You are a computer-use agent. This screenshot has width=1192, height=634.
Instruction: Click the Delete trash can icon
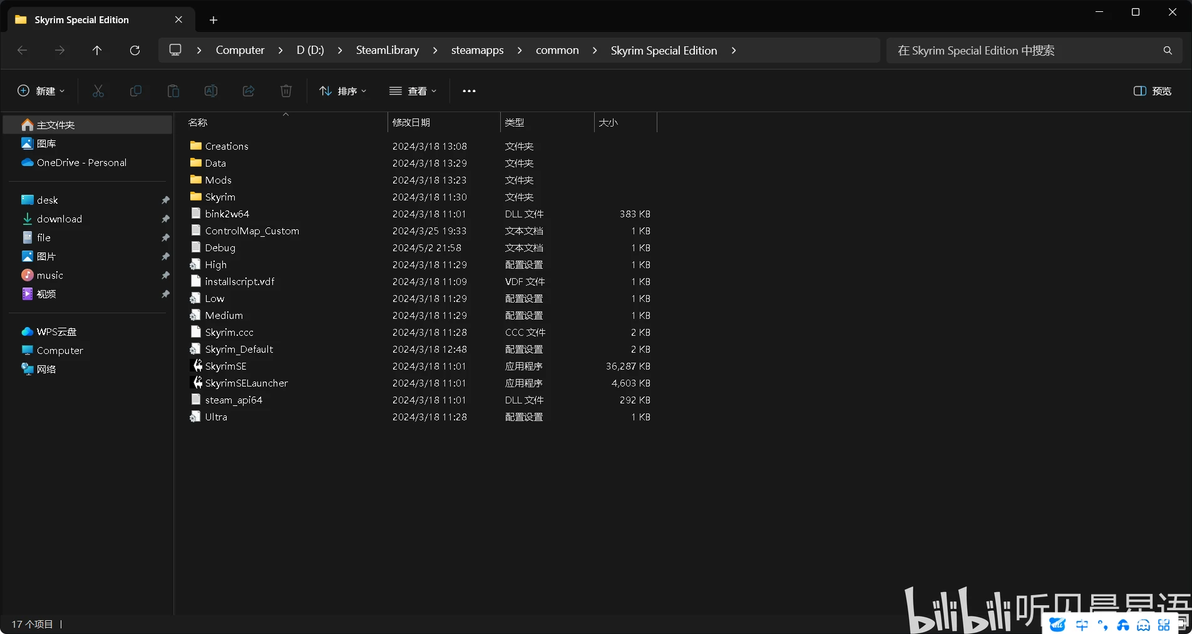coord(286,90)
